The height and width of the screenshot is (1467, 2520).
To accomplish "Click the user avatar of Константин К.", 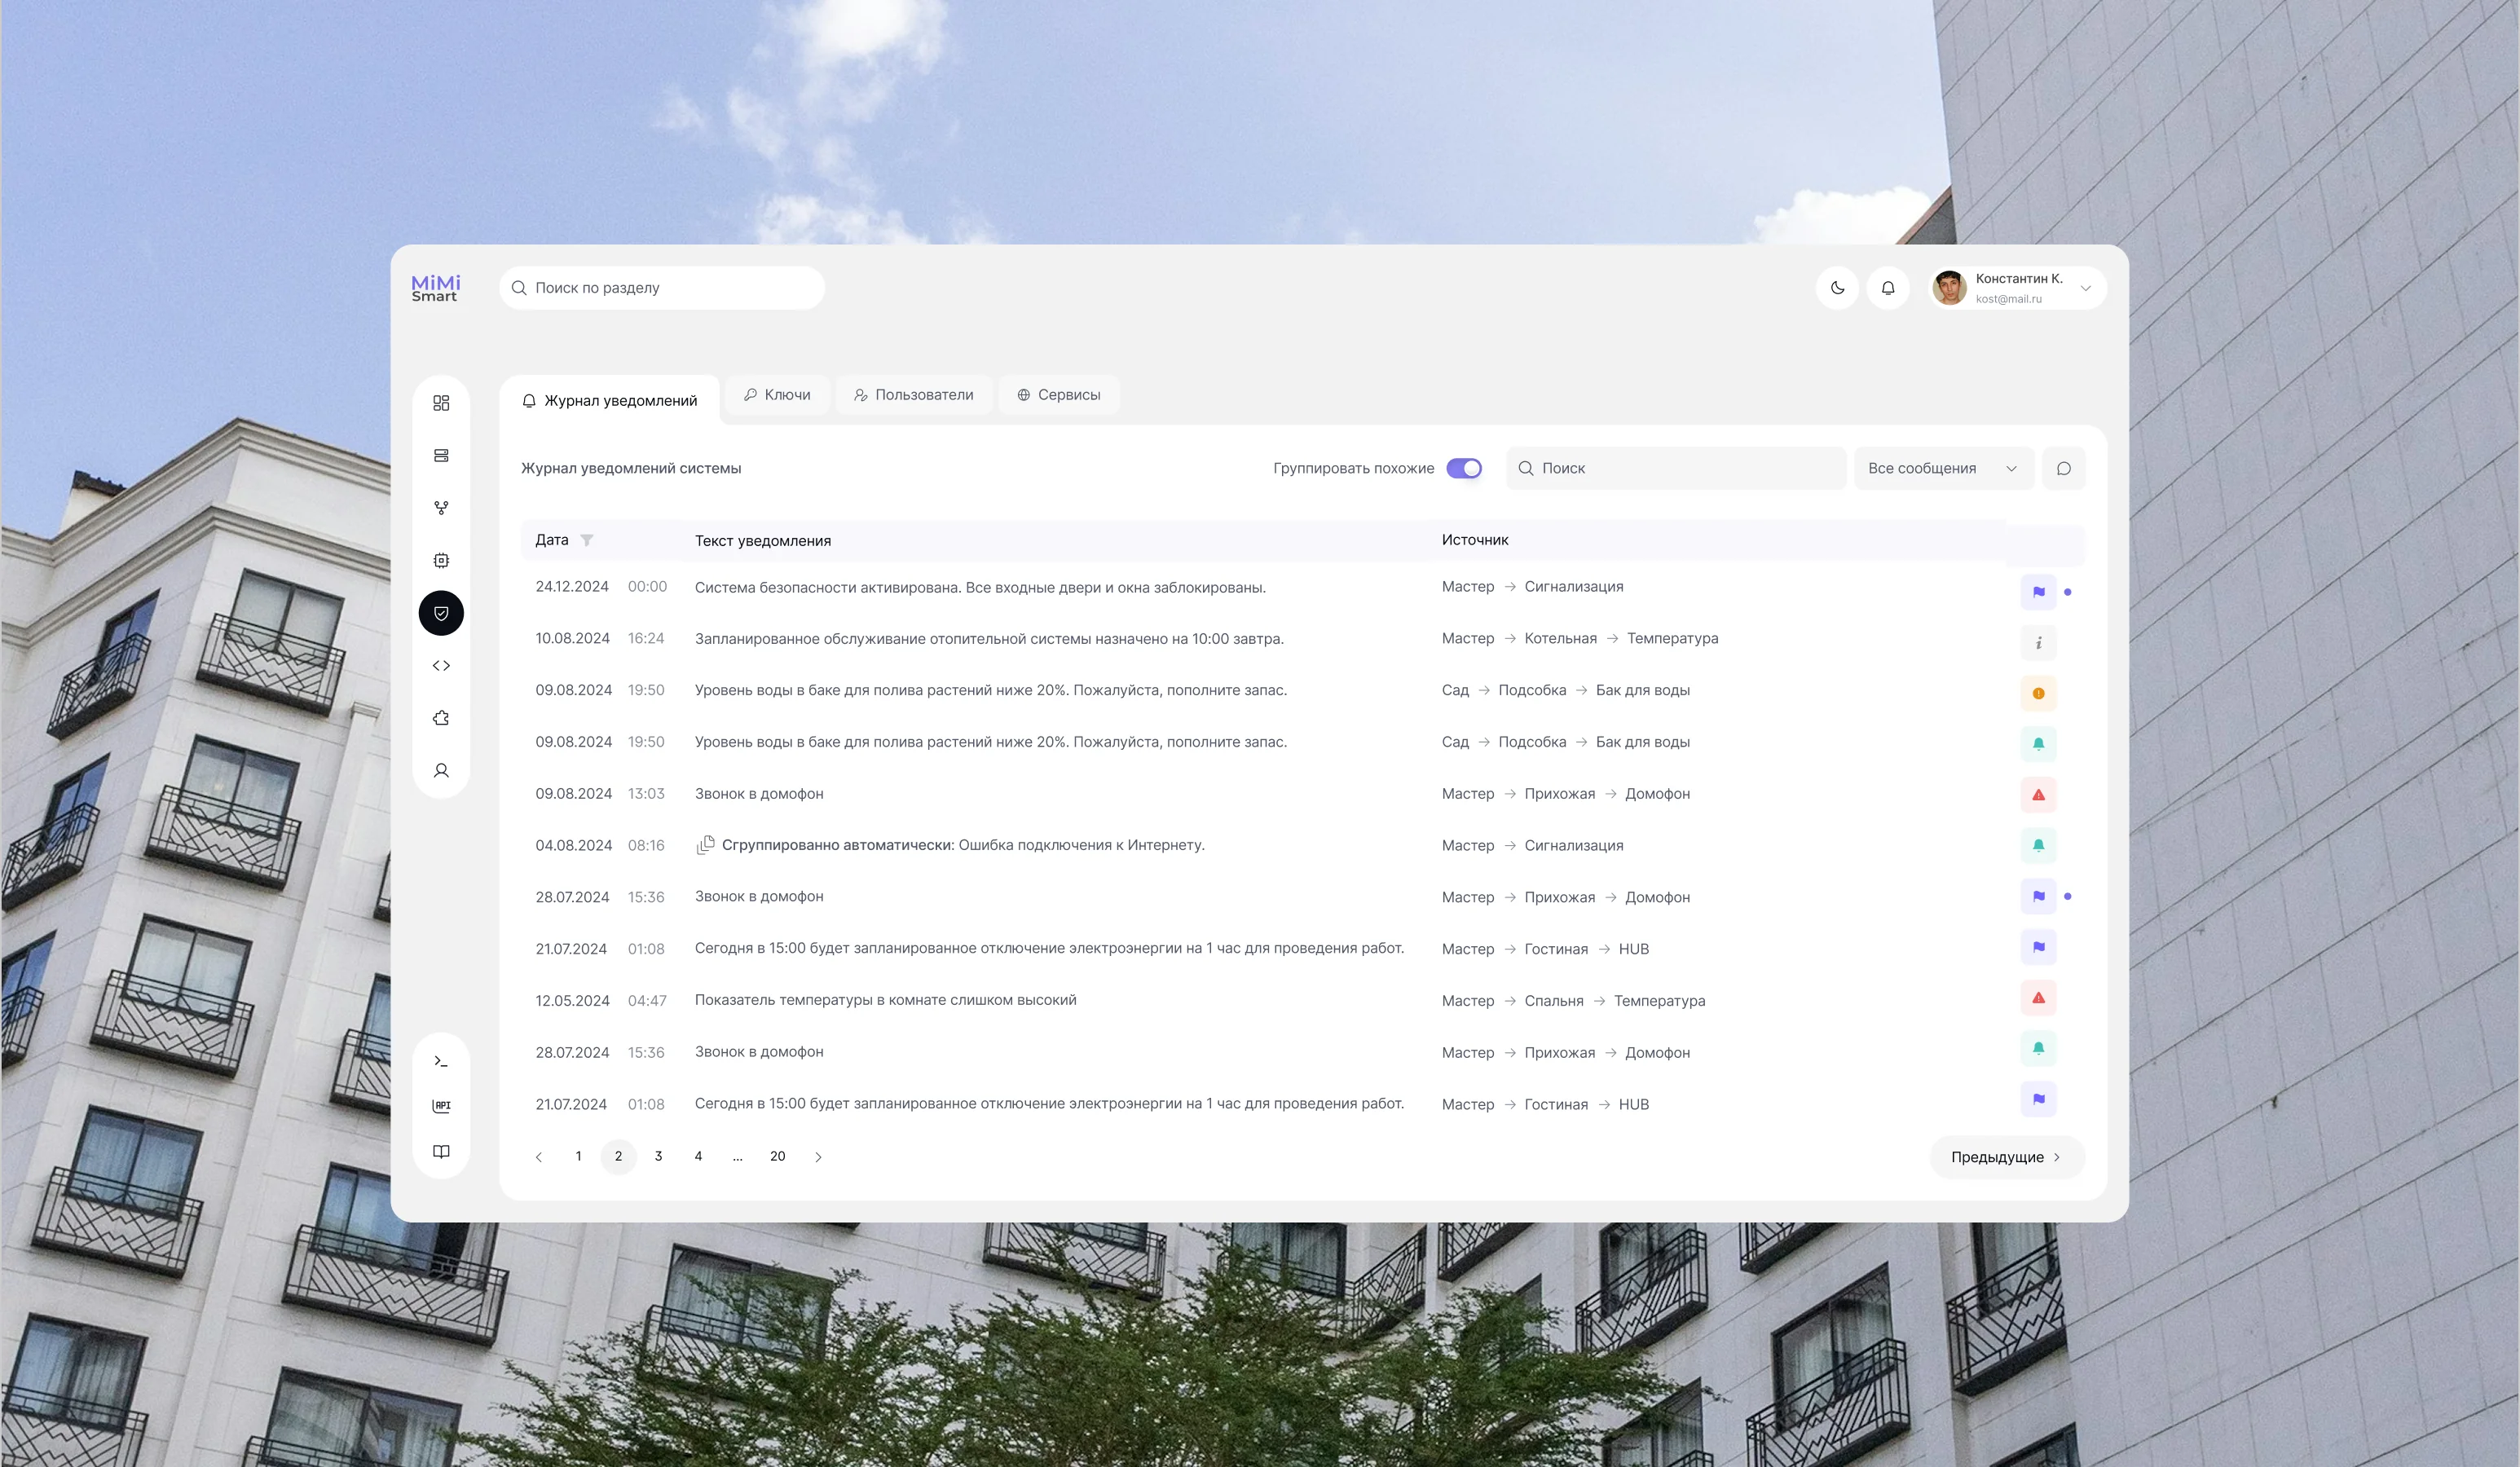I will coord(1949,288).
